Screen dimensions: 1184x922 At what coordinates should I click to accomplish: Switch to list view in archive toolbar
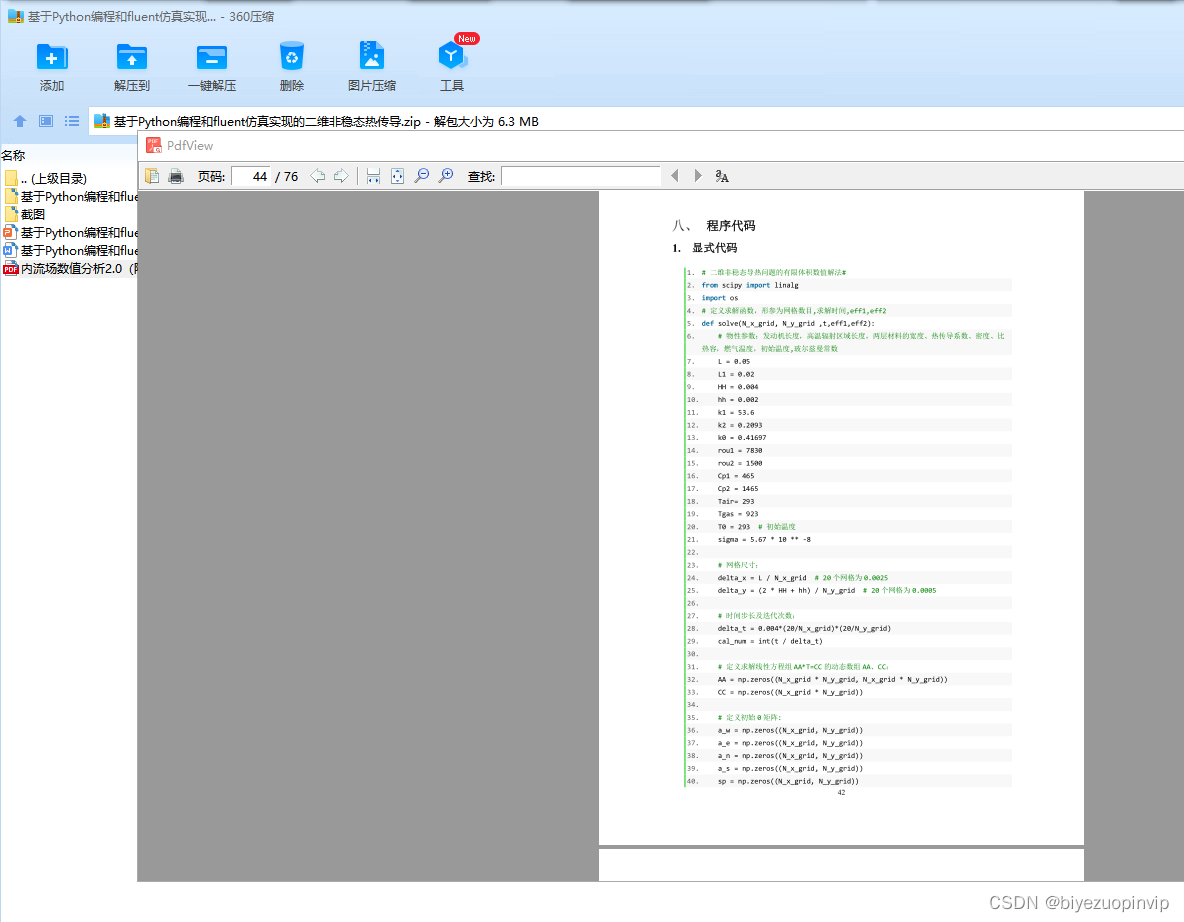72,121
